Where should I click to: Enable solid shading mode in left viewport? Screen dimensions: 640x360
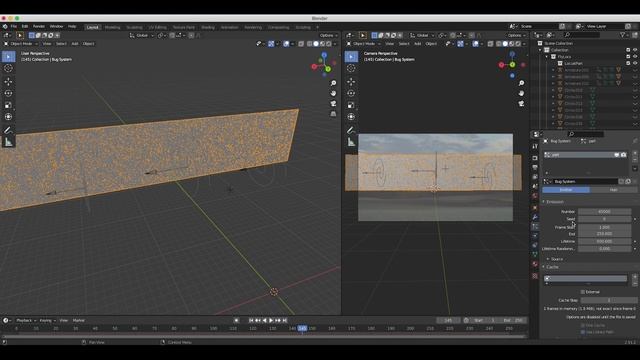pos(316,44)
